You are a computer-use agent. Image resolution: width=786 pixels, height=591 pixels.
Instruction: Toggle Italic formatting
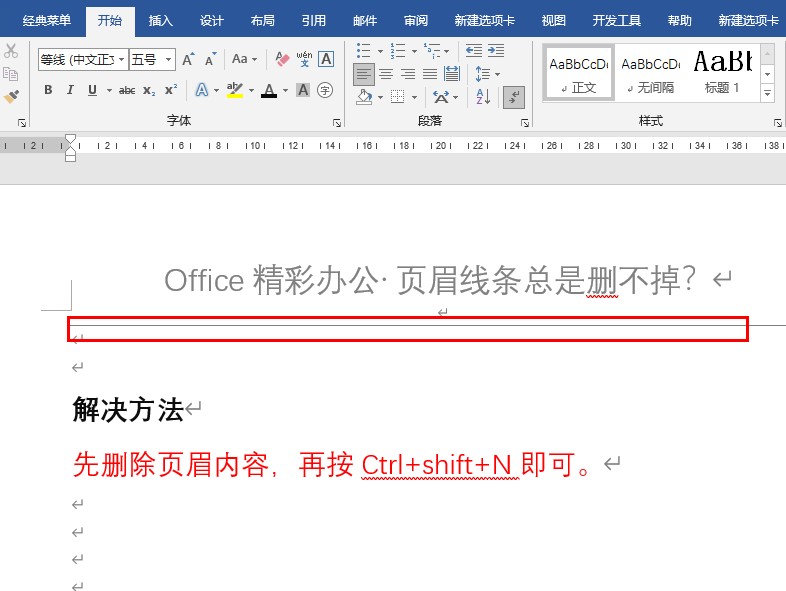click(70, 90)
